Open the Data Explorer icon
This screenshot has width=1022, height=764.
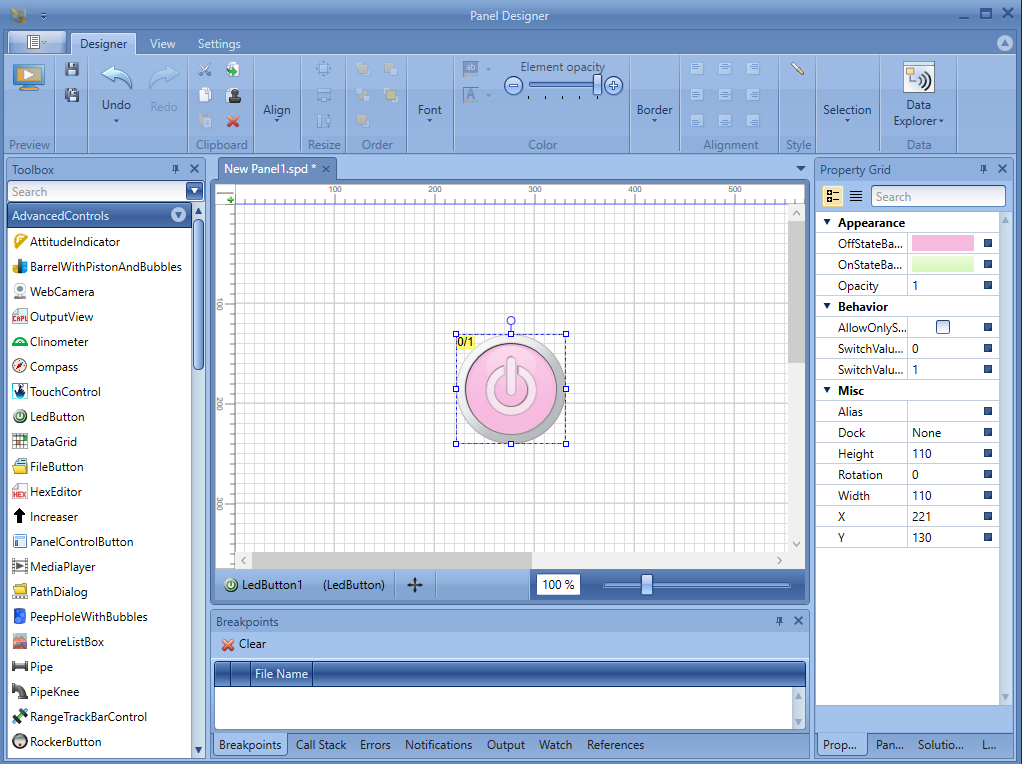pyautogui.click(x=918, y=78)
